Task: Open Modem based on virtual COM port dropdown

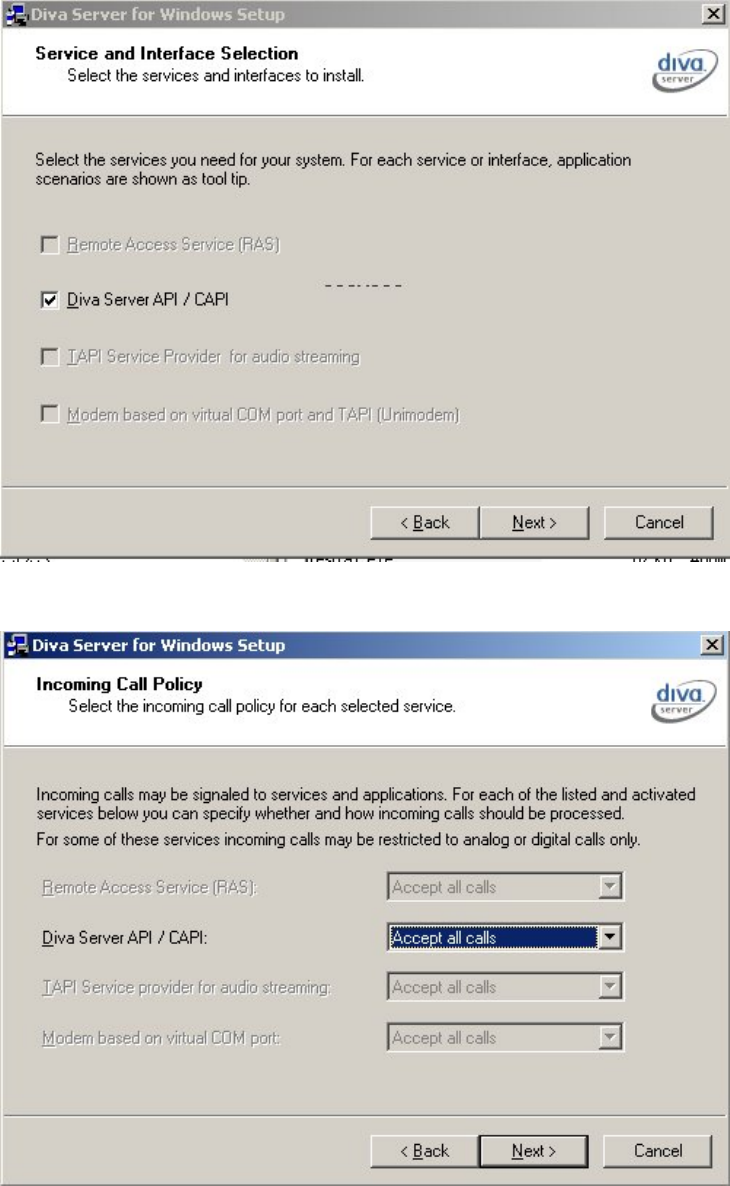Action: click(x=610, y=1037)
